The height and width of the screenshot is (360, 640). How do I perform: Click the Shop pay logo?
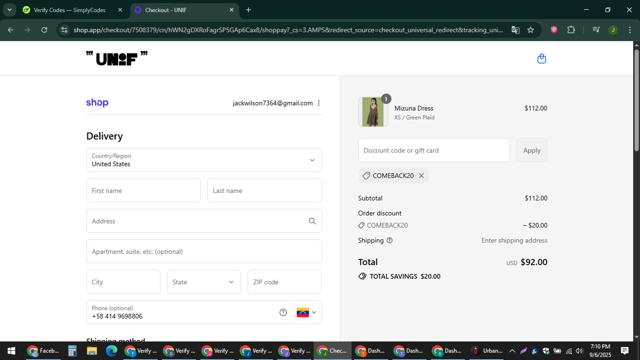97,102
